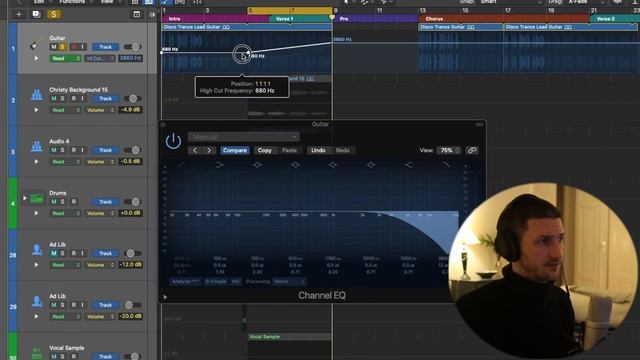This screenshot has height=360, width=640.
Task: Click the Drums track icon
Action: [x=37, y=198]
